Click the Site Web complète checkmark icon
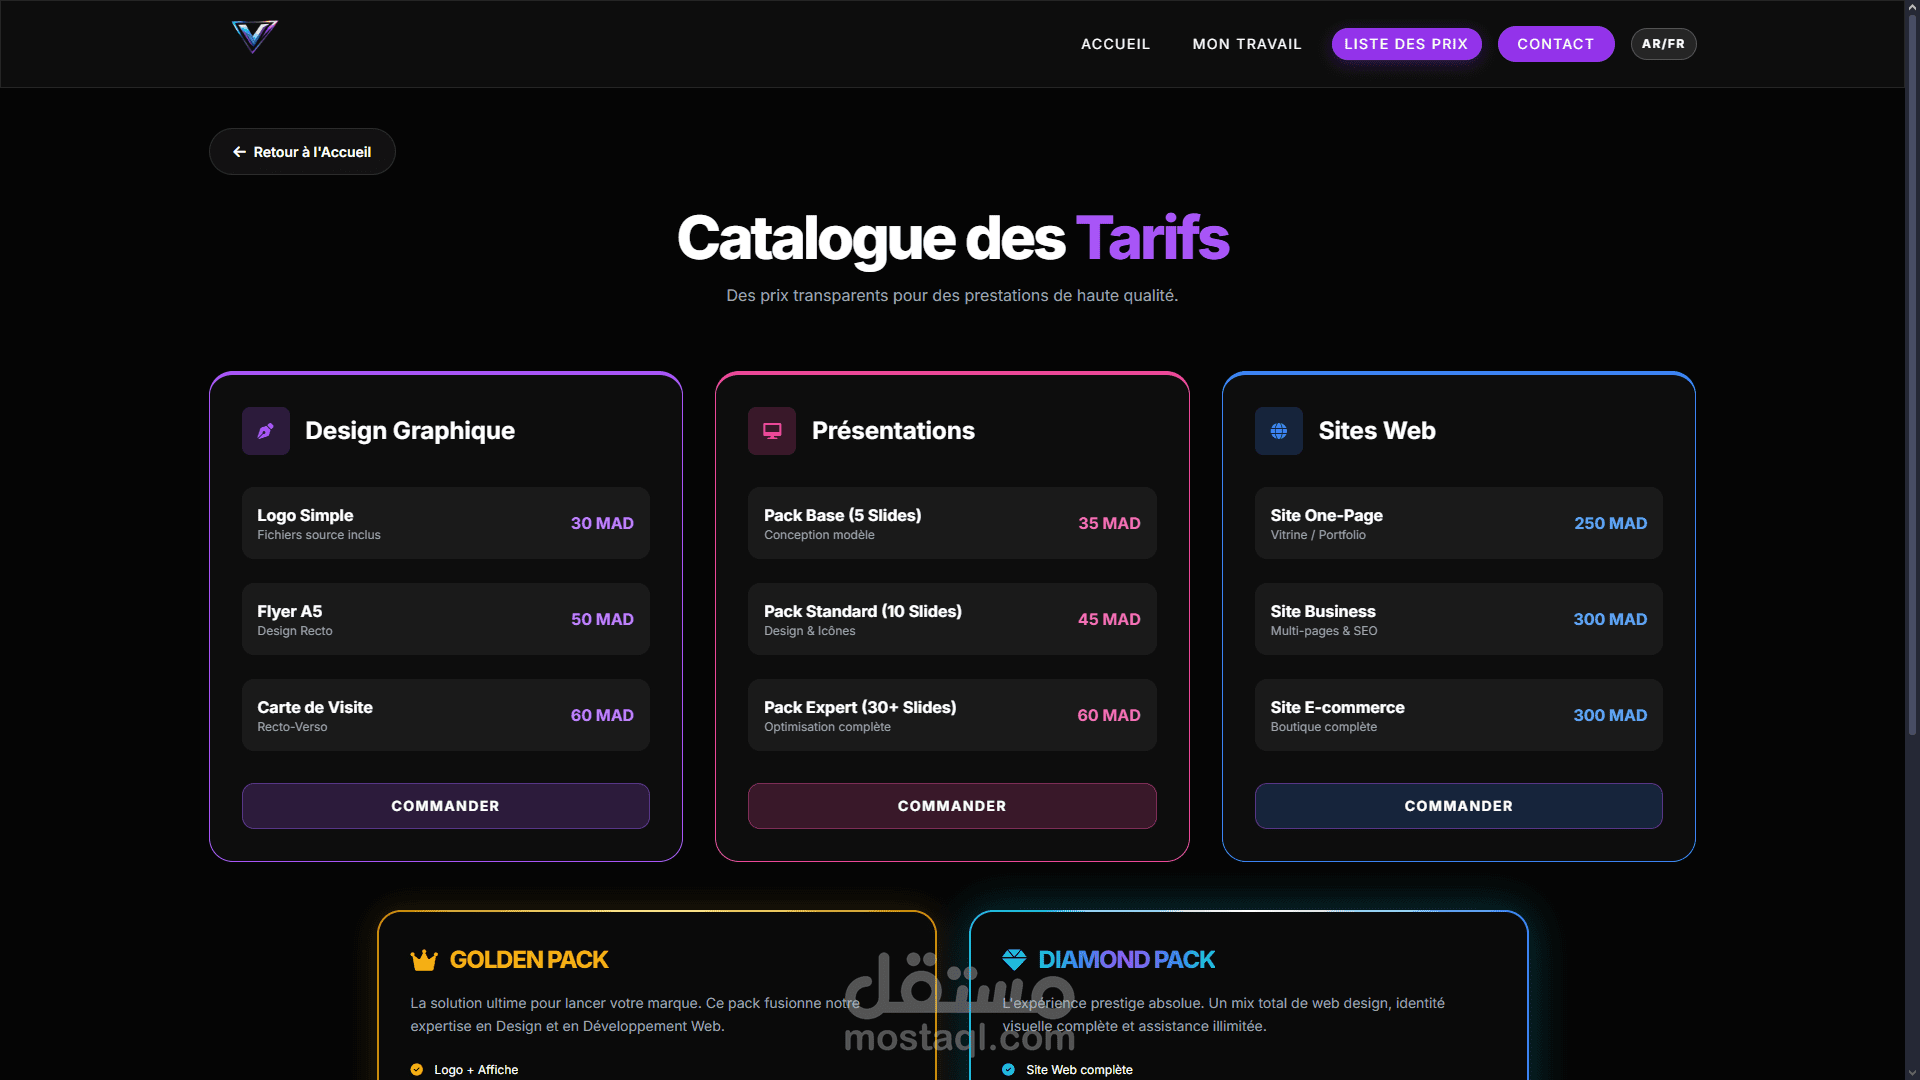The height and width of the screenshot is (1080, 1920). pyautogui.click(x=1008, y=1069)
